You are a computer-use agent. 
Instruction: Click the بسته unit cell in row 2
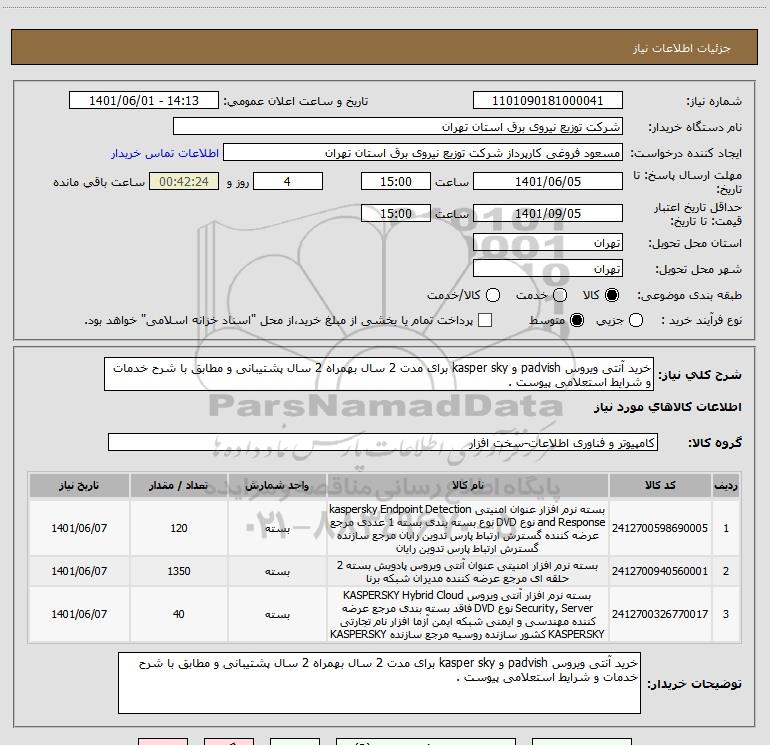tap(277, 571)
